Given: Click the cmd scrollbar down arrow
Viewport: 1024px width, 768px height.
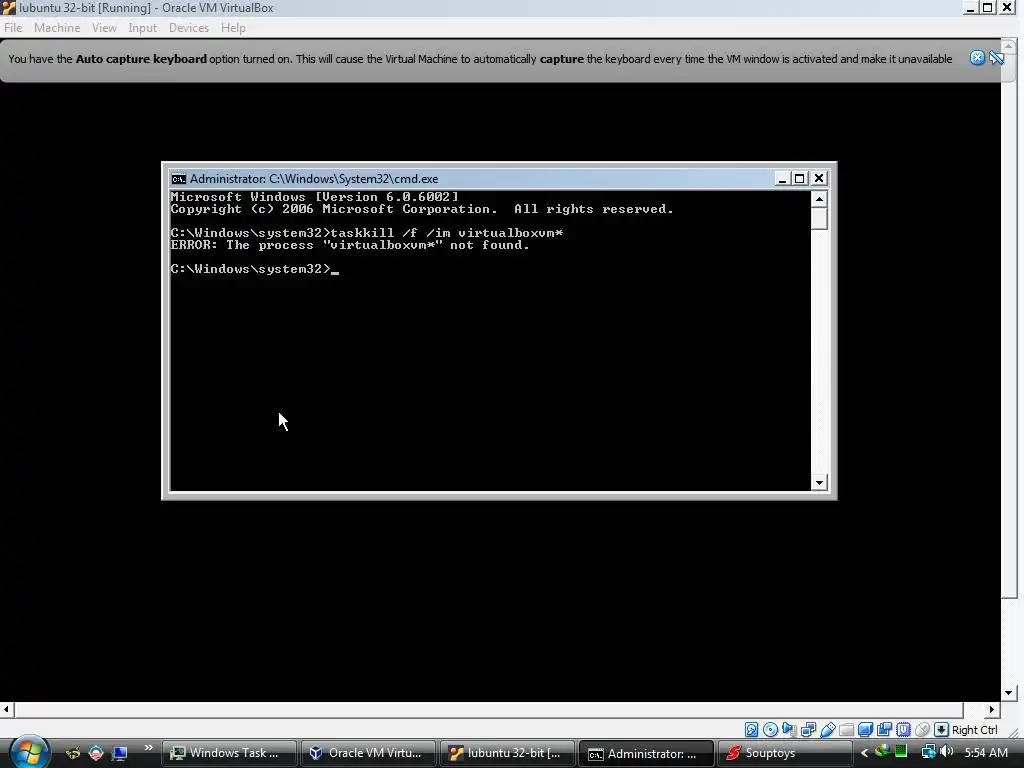Looking at the screenshot, I should coord(819,483).
